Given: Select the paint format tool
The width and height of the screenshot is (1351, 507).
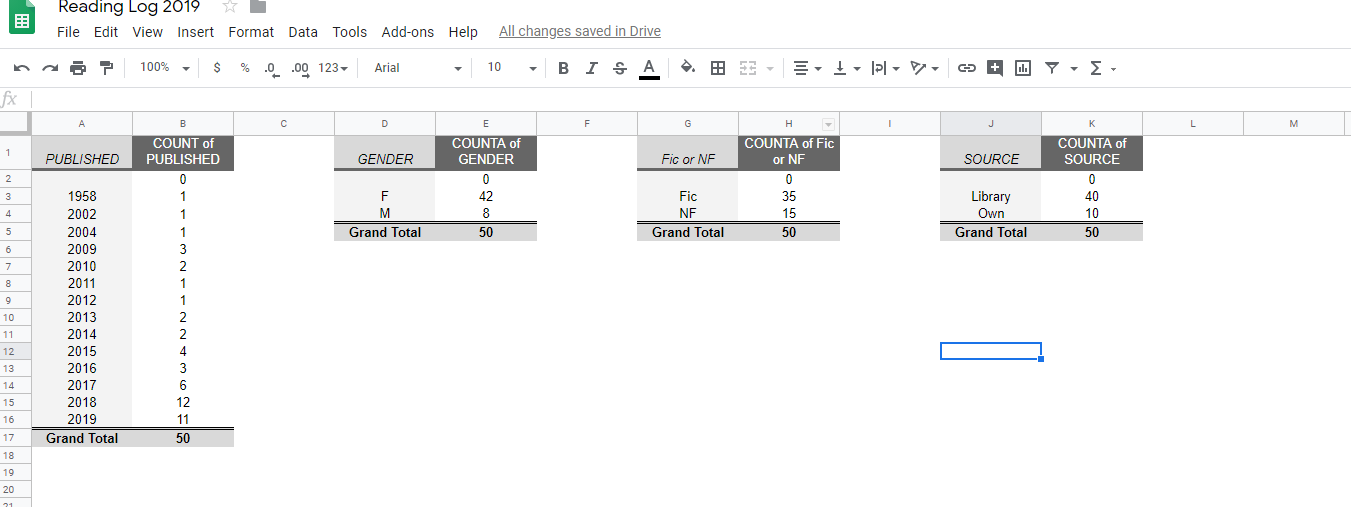Looking at the screenshot, I should 106,68.
